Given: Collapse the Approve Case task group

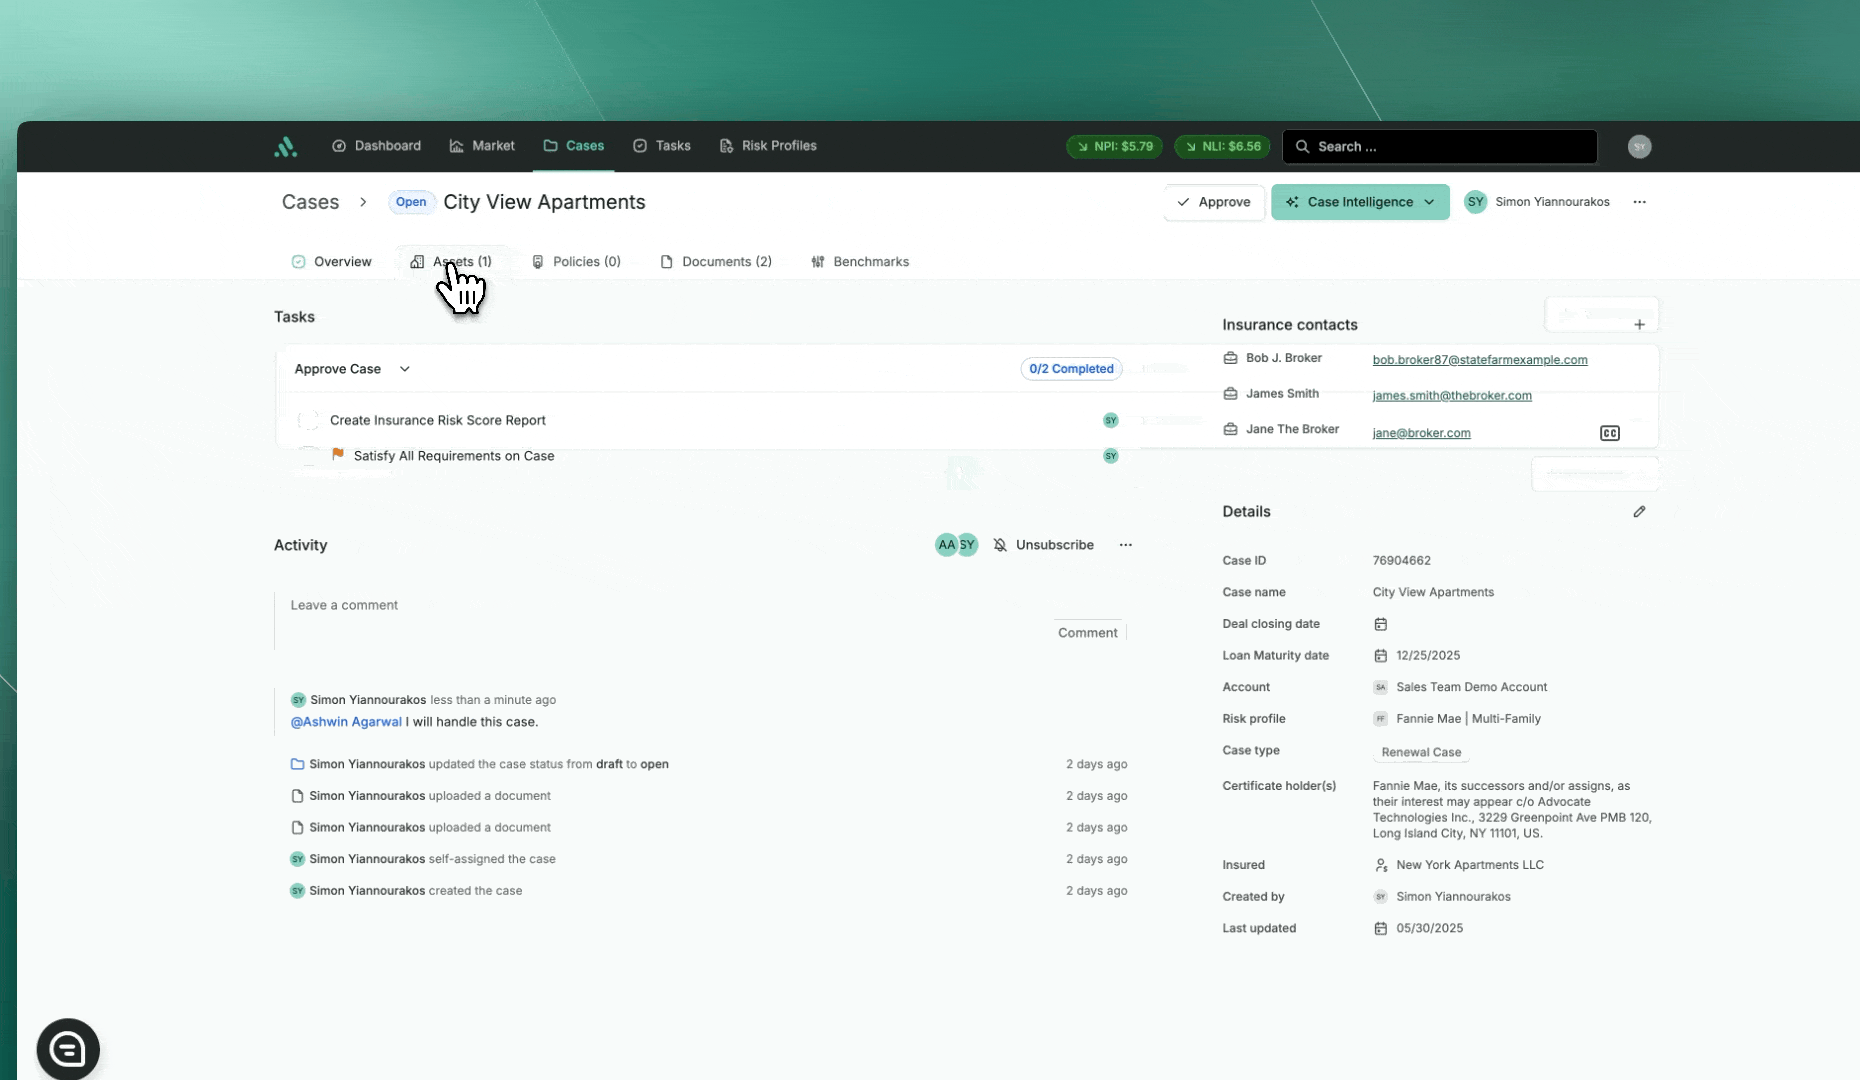Looking at the screenshot, I should (405, 369).
